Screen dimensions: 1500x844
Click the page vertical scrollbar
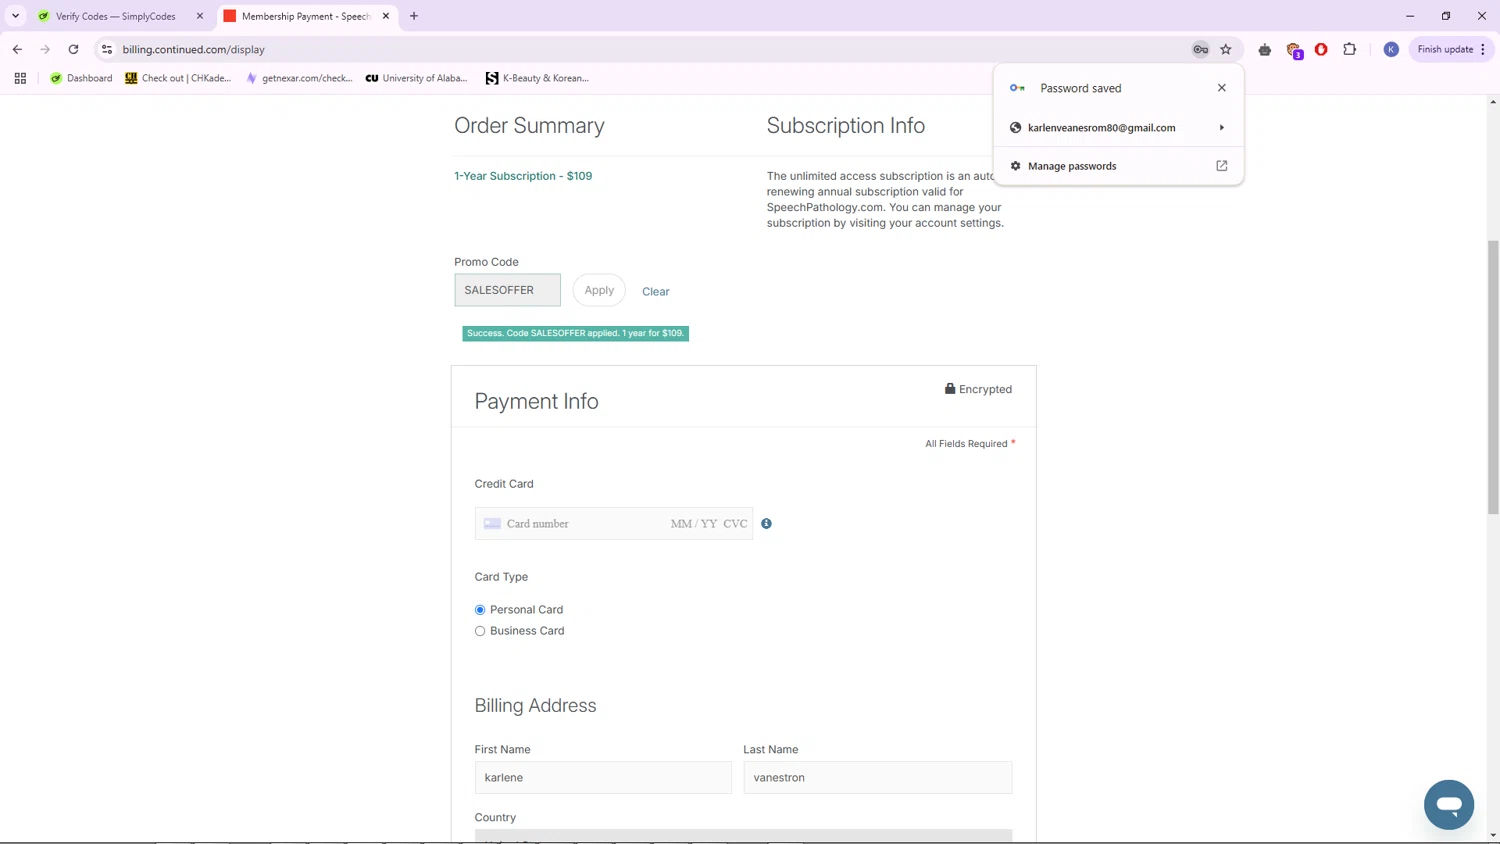tap(1493, 376)
